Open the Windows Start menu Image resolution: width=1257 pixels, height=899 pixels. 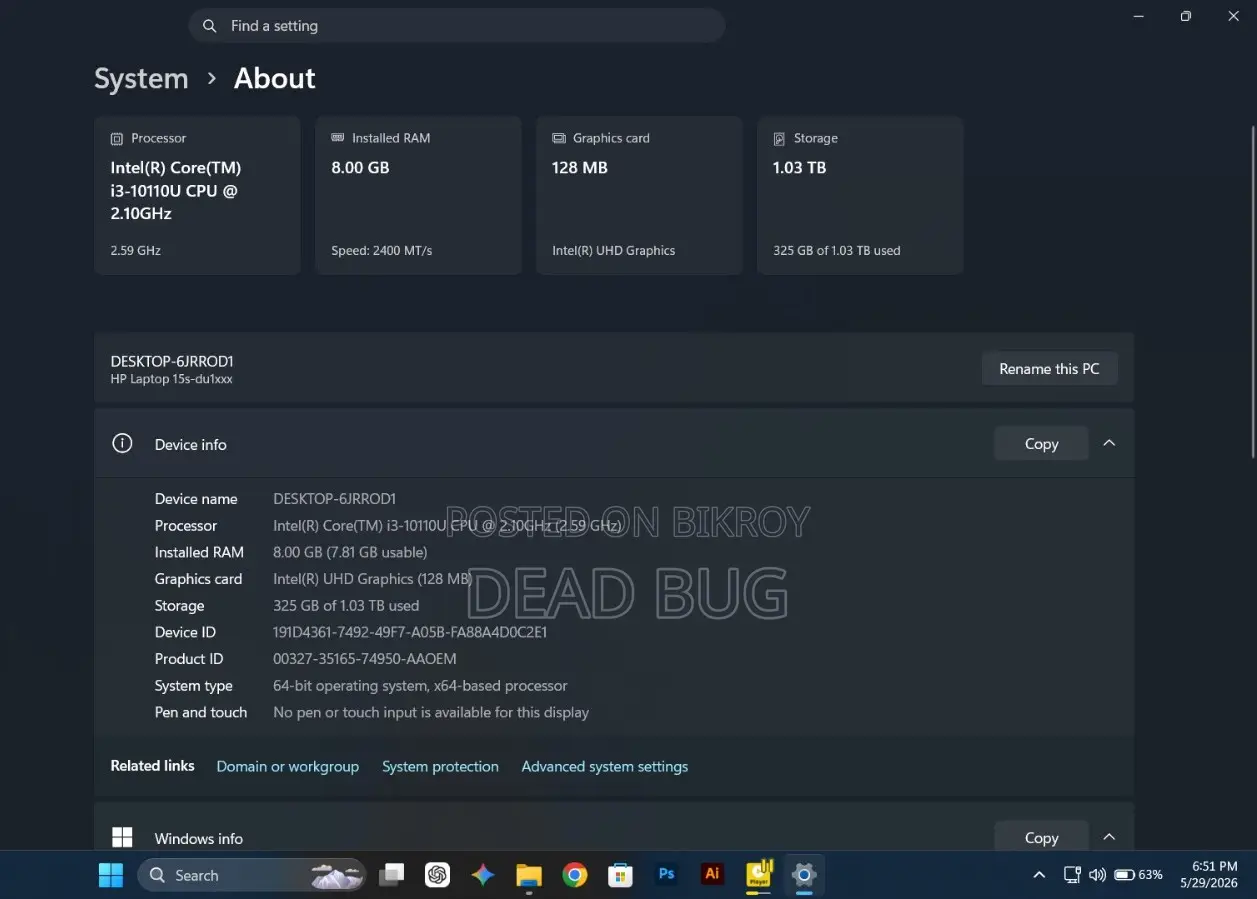pos(111,875)
